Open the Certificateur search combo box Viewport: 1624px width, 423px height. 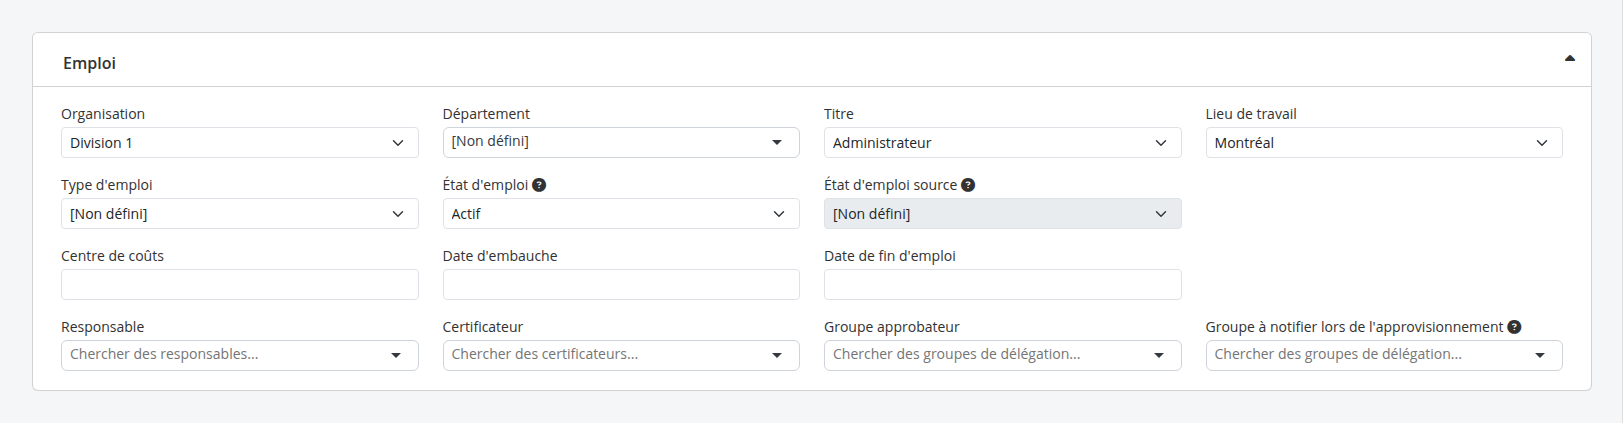[621, 355]
